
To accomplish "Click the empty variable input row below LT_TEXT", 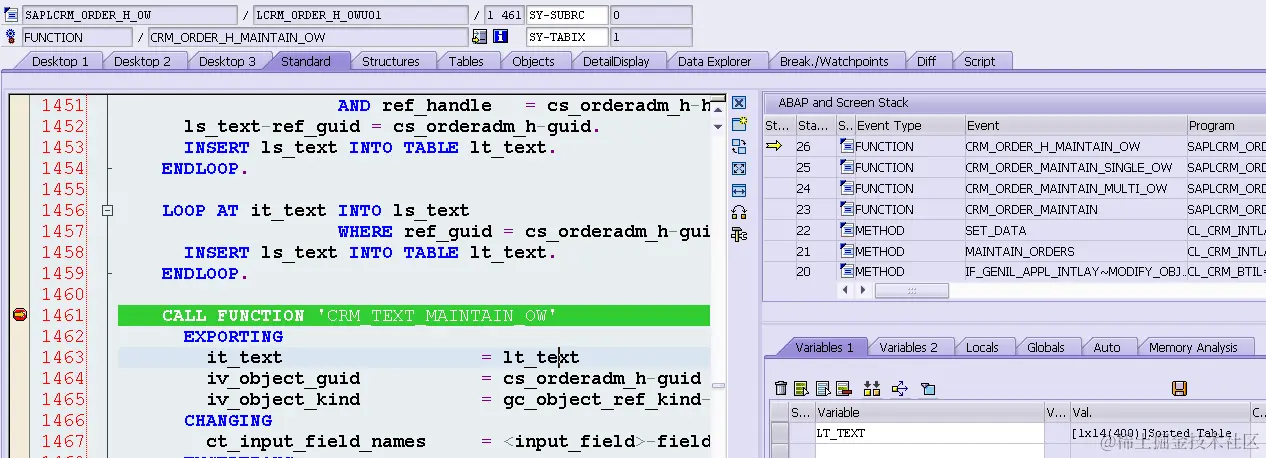I will [x=929, y=451].
